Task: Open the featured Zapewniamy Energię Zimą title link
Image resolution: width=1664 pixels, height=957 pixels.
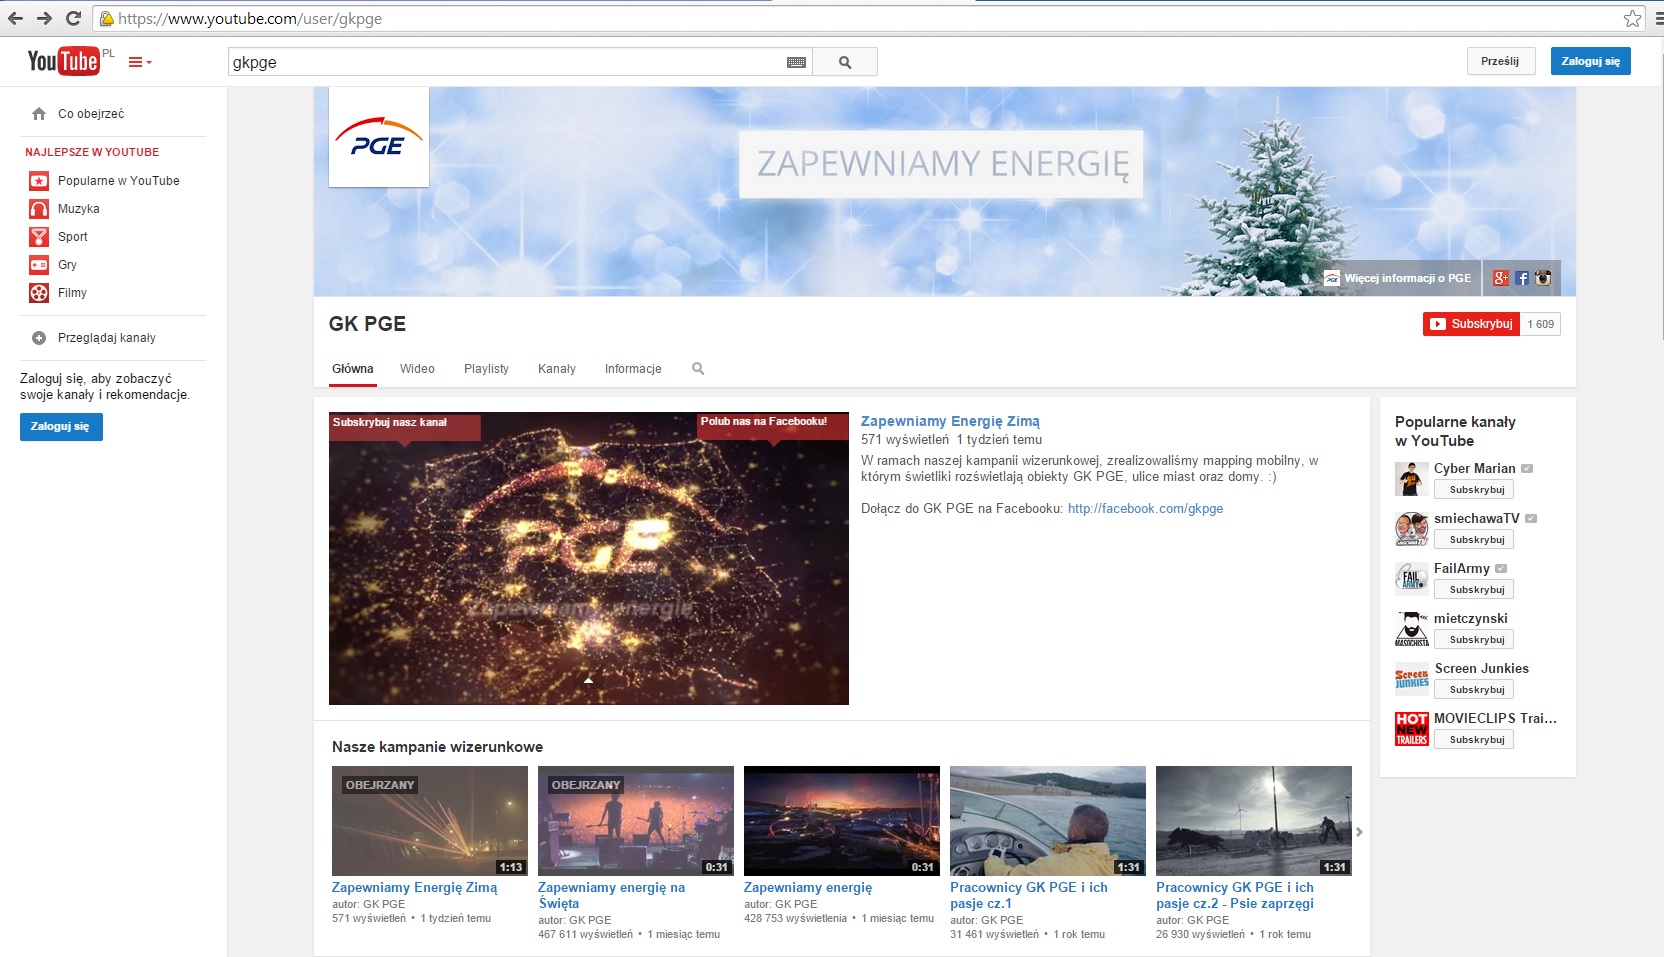Action: point(950,422)
